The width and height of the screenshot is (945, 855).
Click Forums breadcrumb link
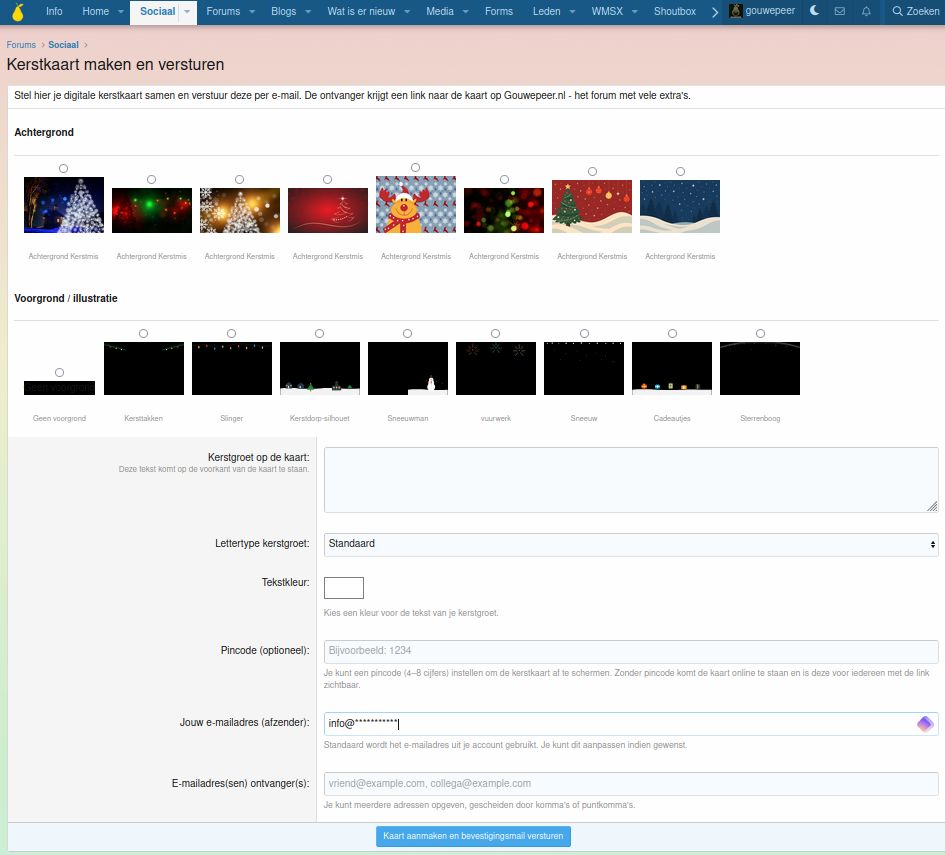point(21,45)
